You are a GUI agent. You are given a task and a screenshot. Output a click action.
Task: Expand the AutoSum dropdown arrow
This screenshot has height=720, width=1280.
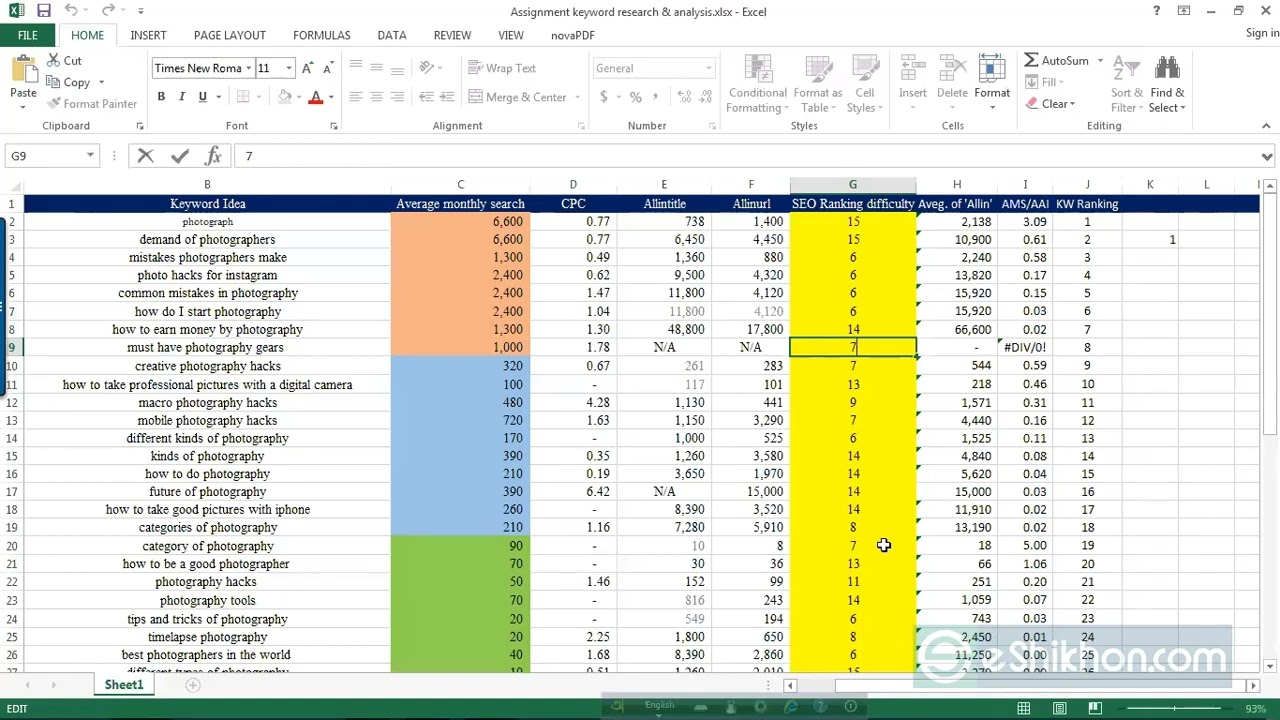(x=1100, y=60)
